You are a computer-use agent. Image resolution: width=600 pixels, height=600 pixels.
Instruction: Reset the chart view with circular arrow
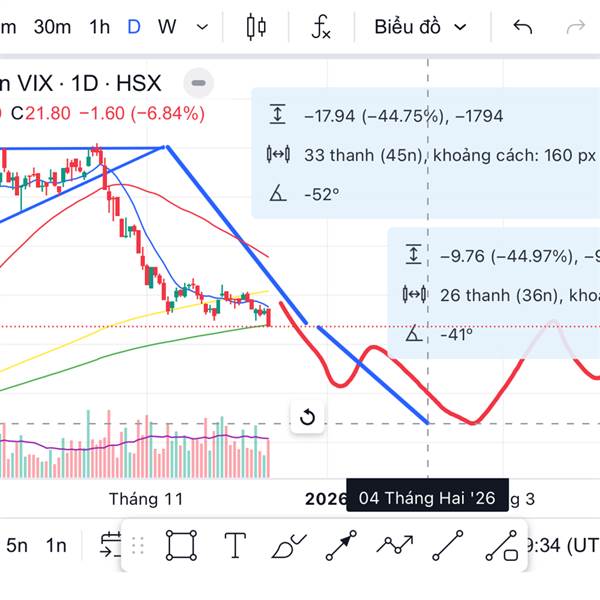(x=307, y=417)
